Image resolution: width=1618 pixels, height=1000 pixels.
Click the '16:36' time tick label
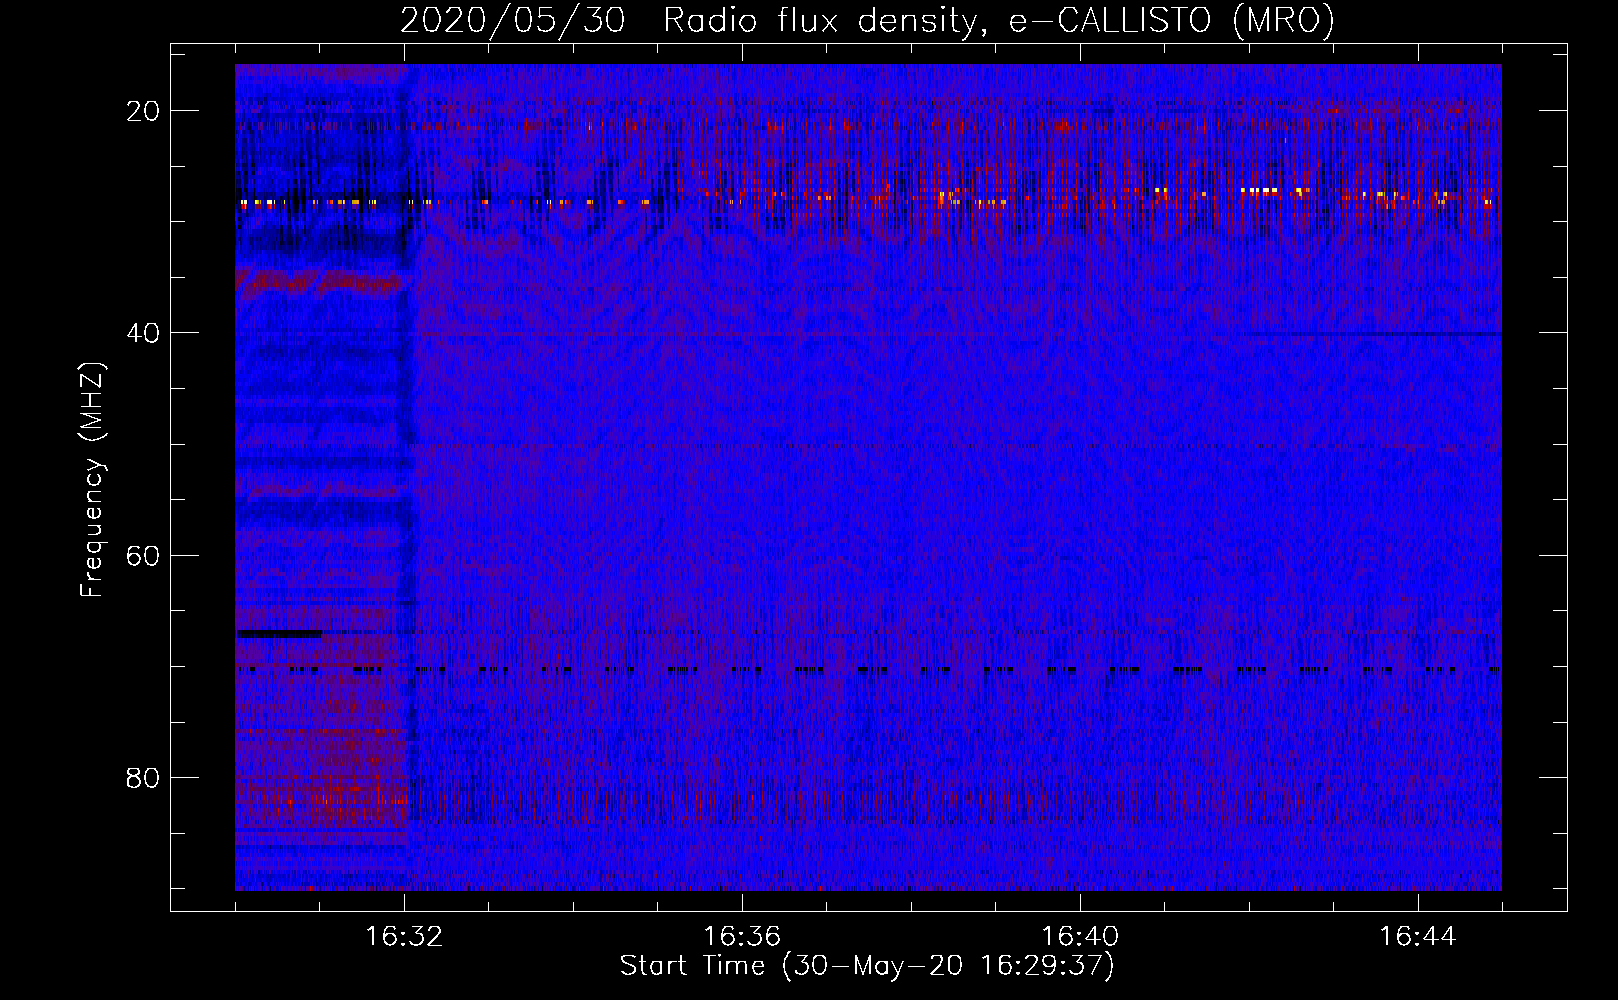[742, 937]
